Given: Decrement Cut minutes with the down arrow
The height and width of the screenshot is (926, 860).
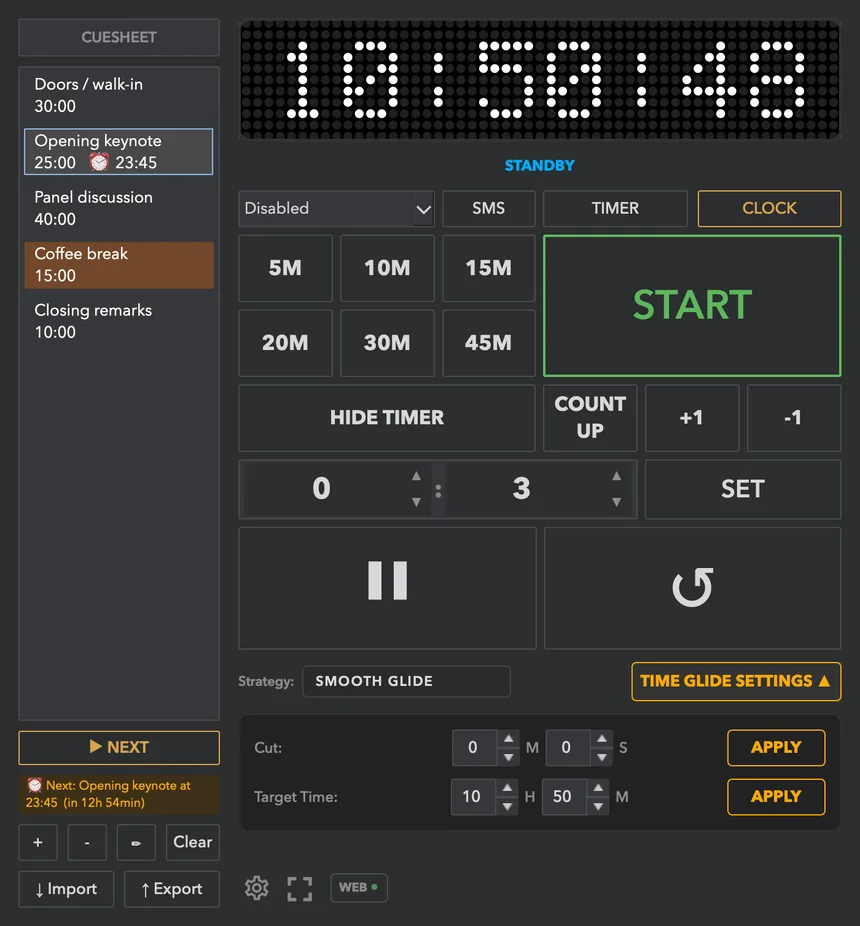Looking at the screenshot, I should coord(508,757).
